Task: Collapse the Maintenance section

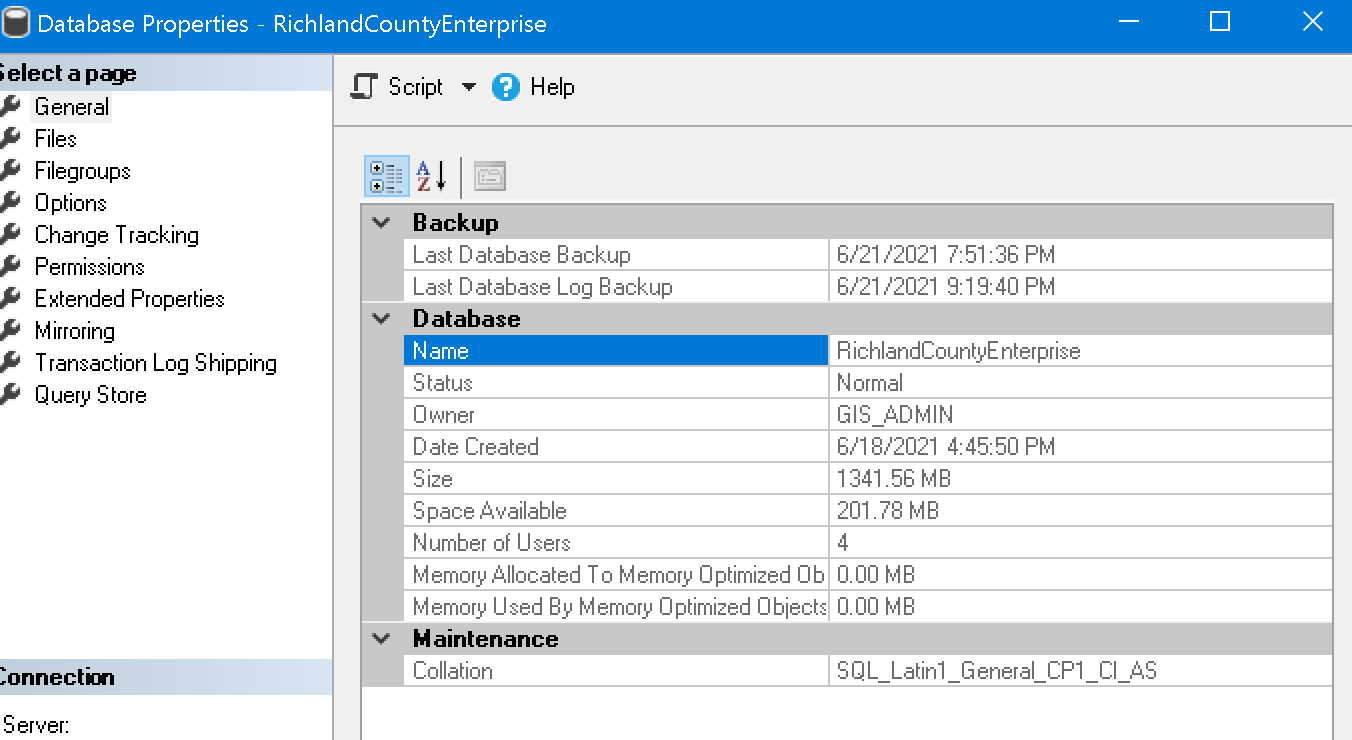Action: tap(381, 639)
